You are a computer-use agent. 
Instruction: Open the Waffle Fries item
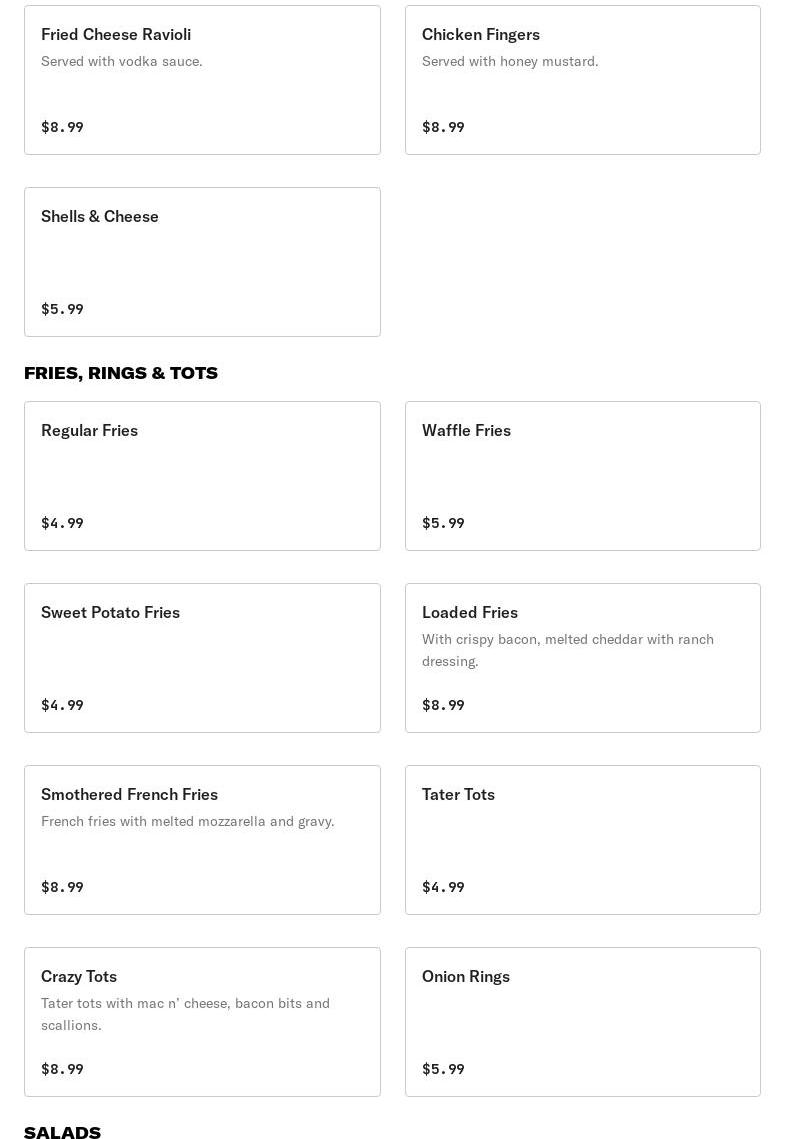tap(582, 476)
